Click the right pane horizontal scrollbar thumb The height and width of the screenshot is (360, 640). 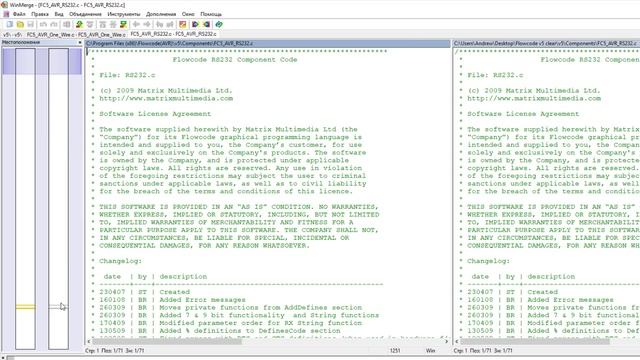[x=535, y=341]
